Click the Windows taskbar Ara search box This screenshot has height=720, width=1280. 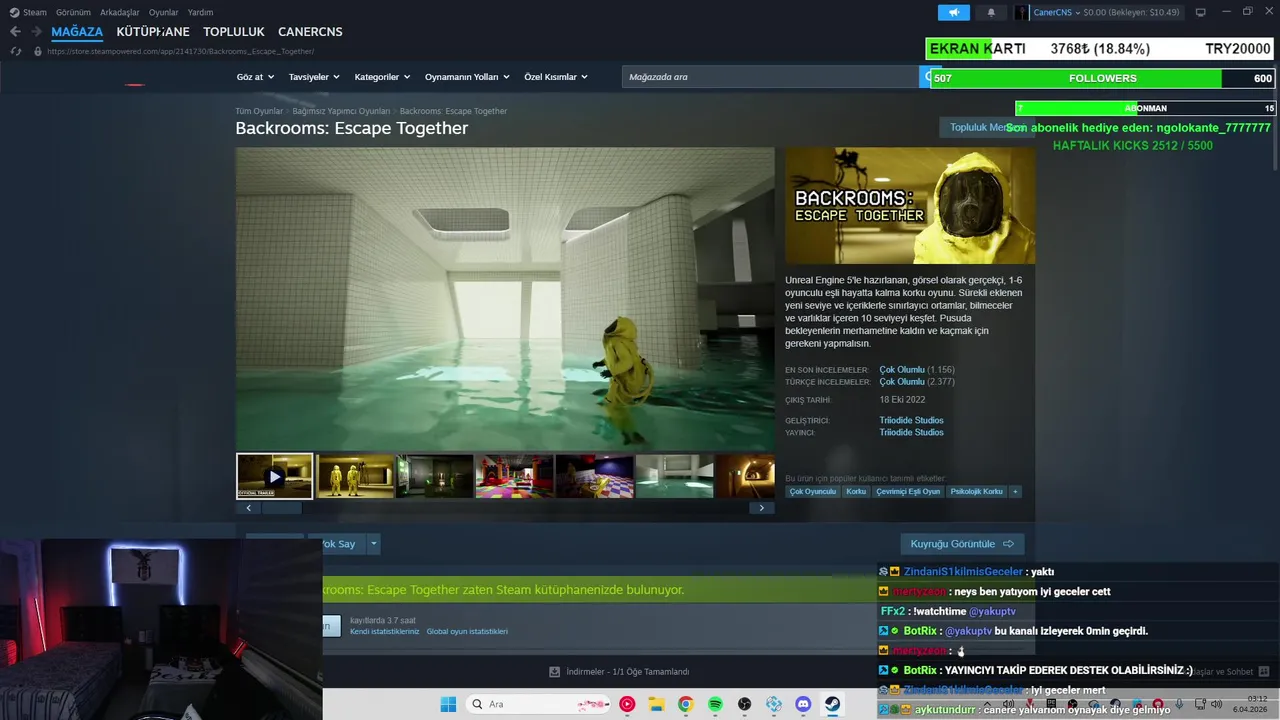[538, 704]
